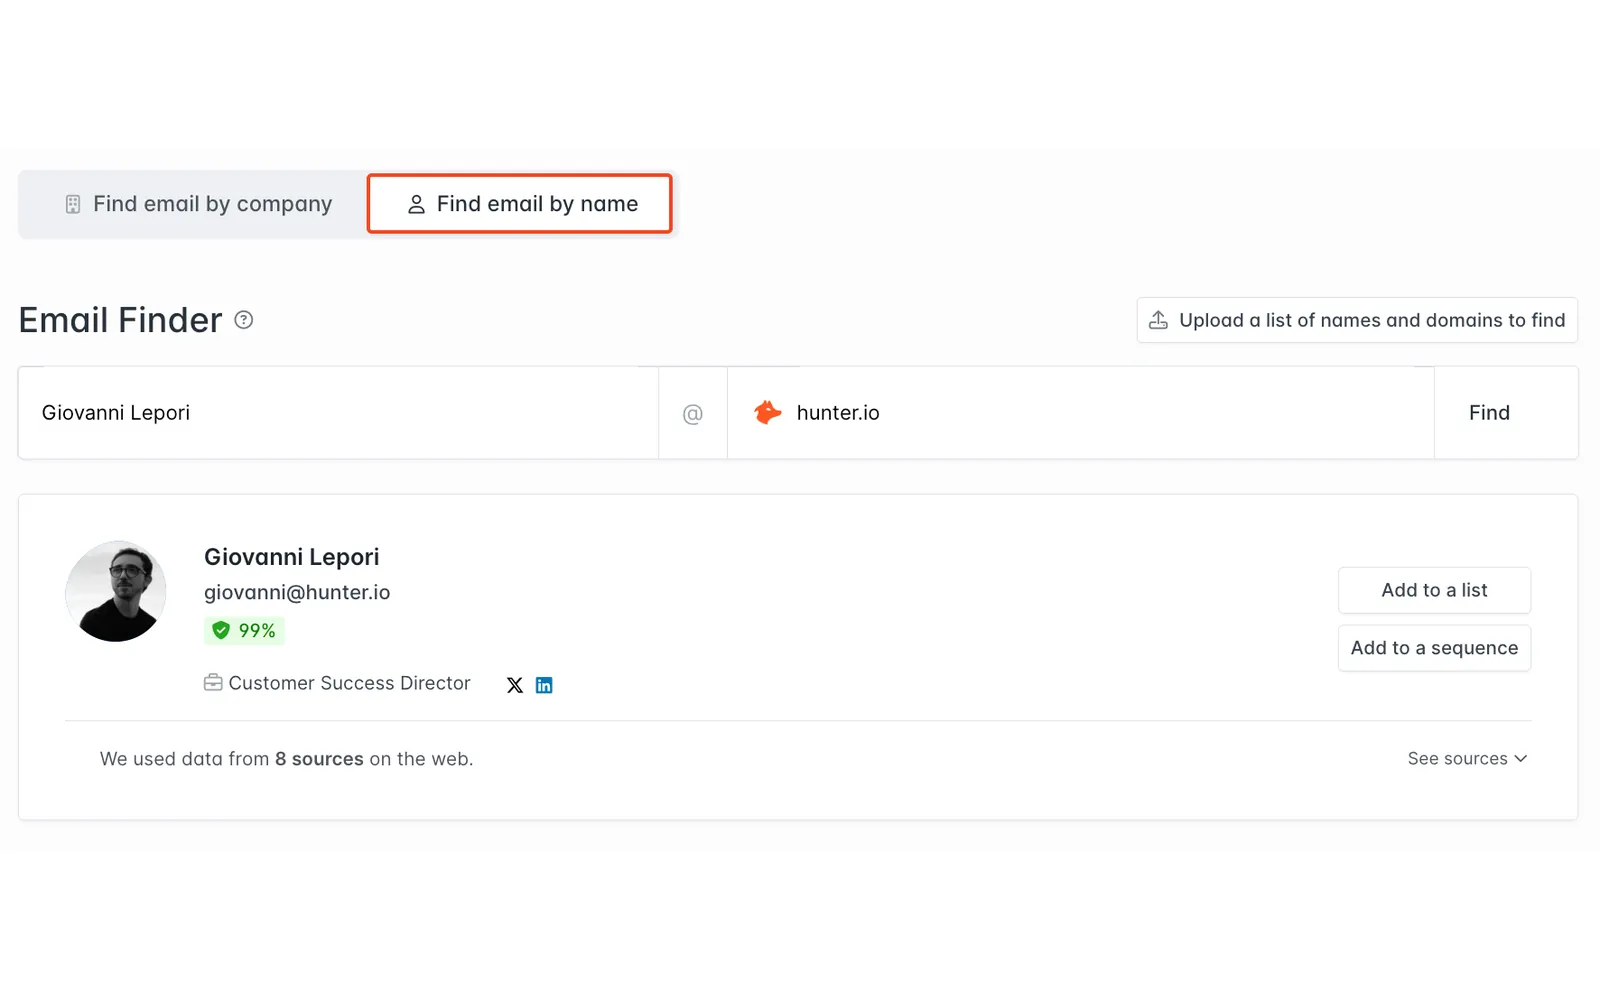Click the building icon on company tab
The height and width of the screenshot is (1000, 1600).
point(73,205)
